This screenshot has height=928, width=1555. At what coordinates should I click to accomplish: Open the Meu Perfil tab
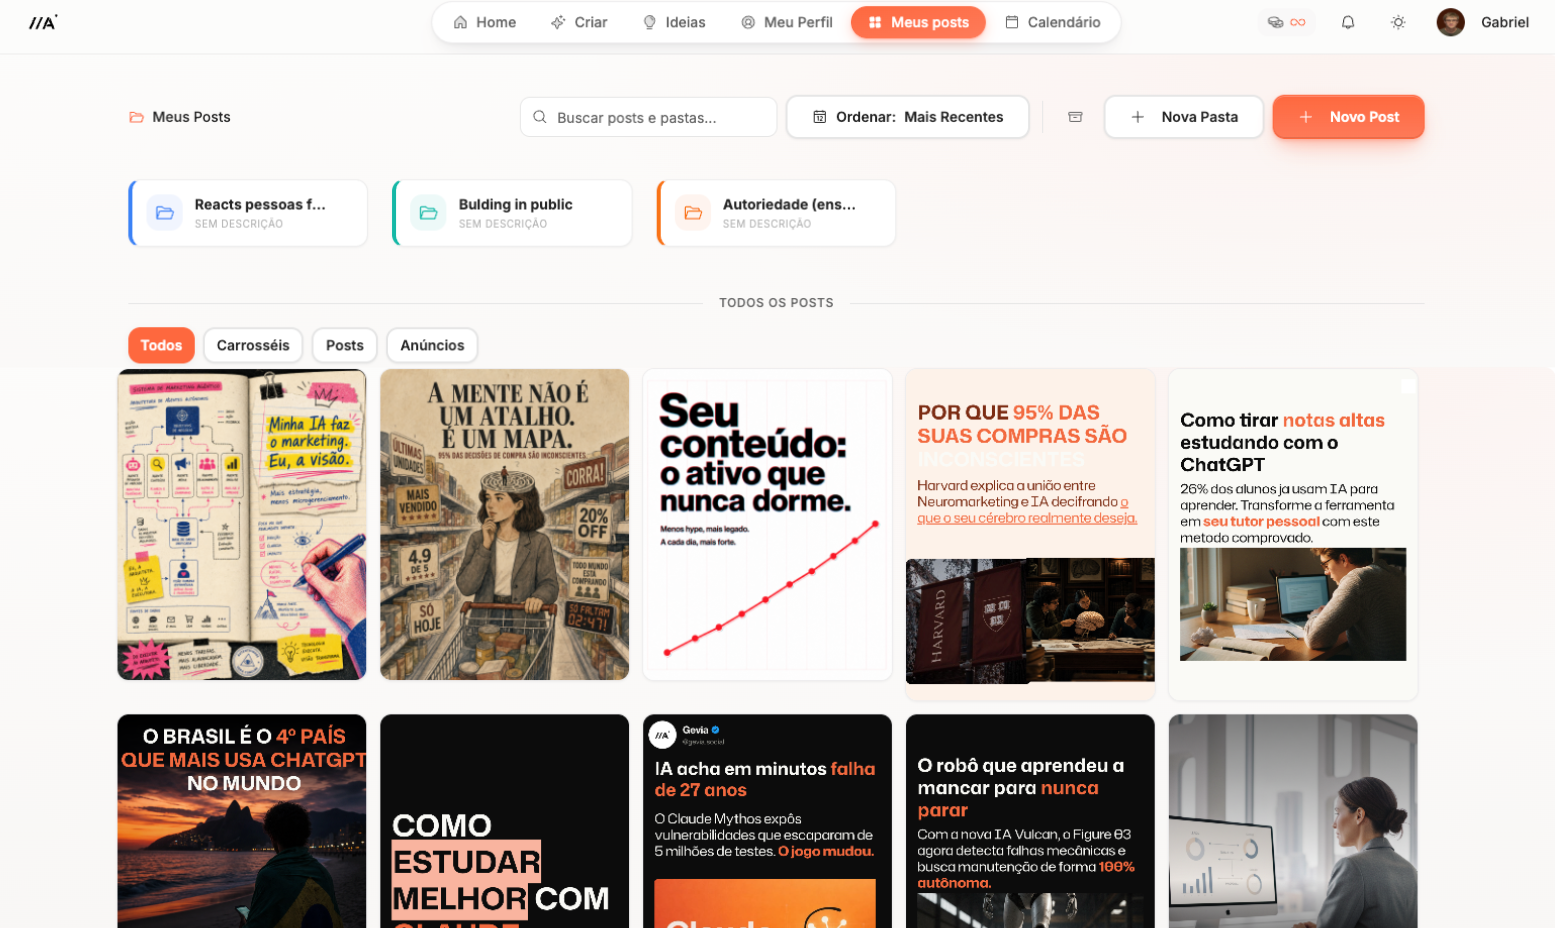tap(787, 22)
